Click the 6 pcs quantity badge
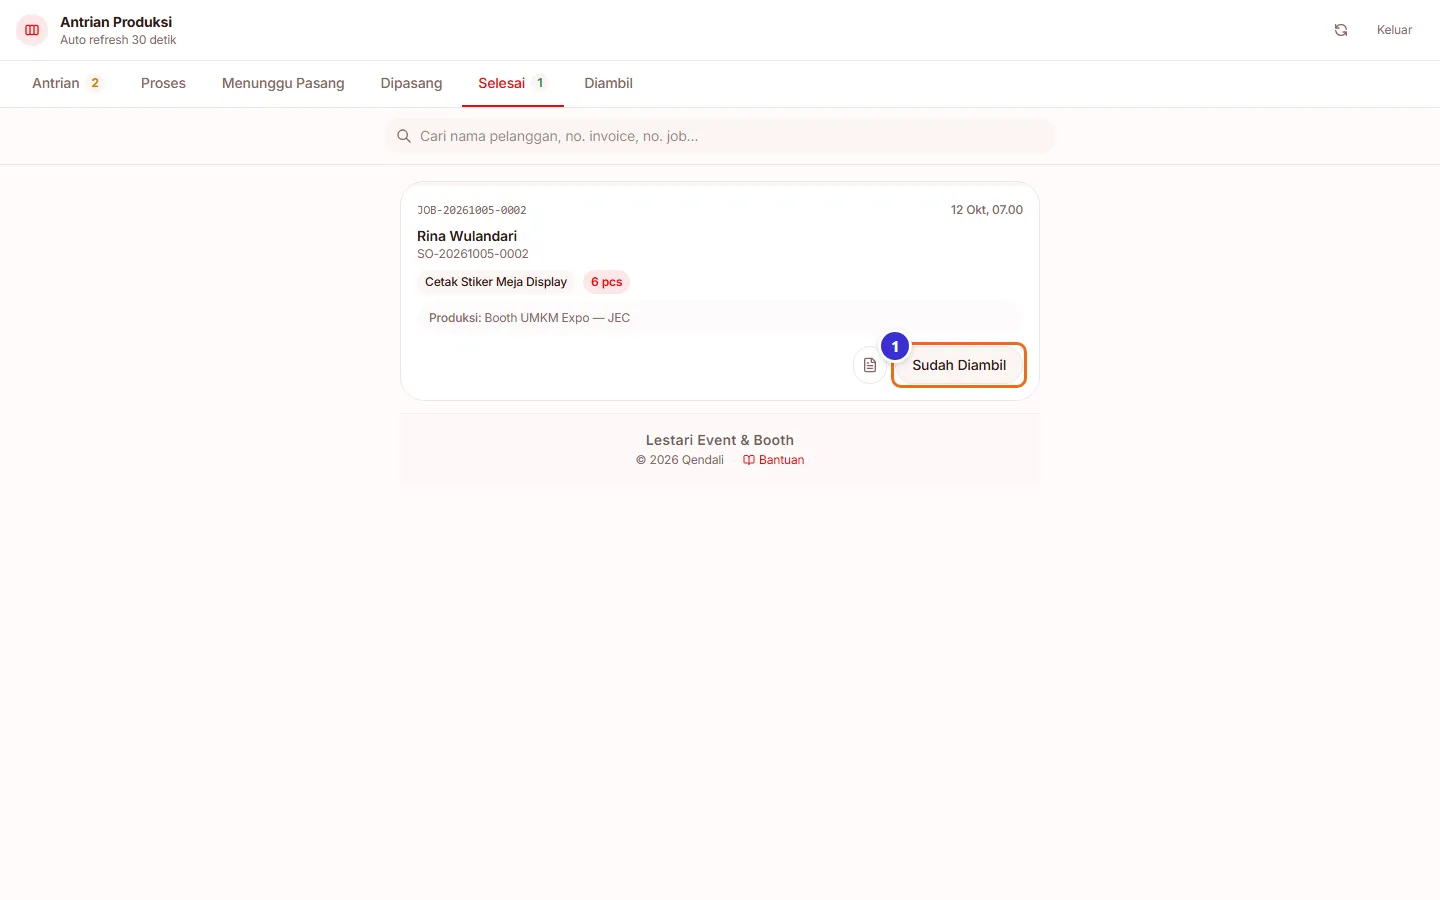This screenshot has width=1440, height=900. coord(606,282)
